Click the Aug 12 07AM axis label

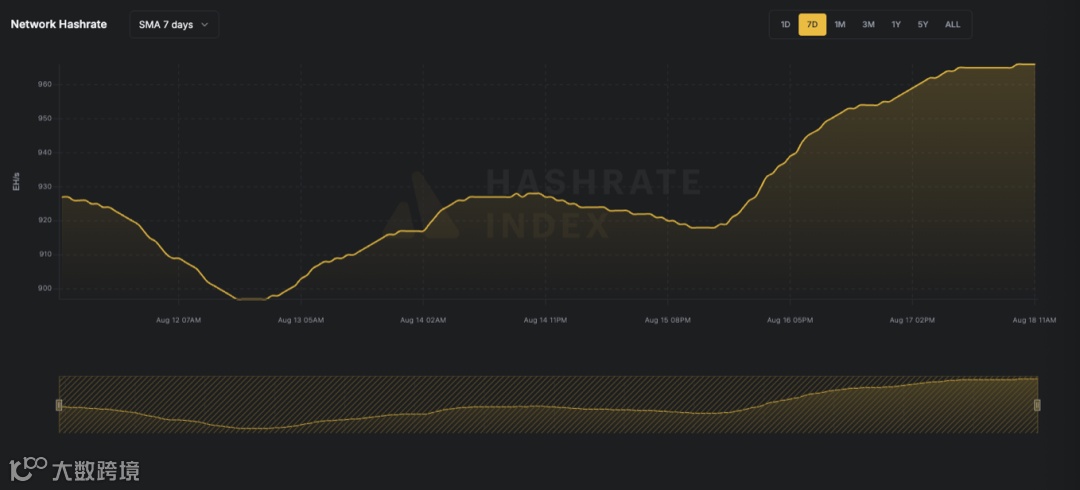point(178,320)
